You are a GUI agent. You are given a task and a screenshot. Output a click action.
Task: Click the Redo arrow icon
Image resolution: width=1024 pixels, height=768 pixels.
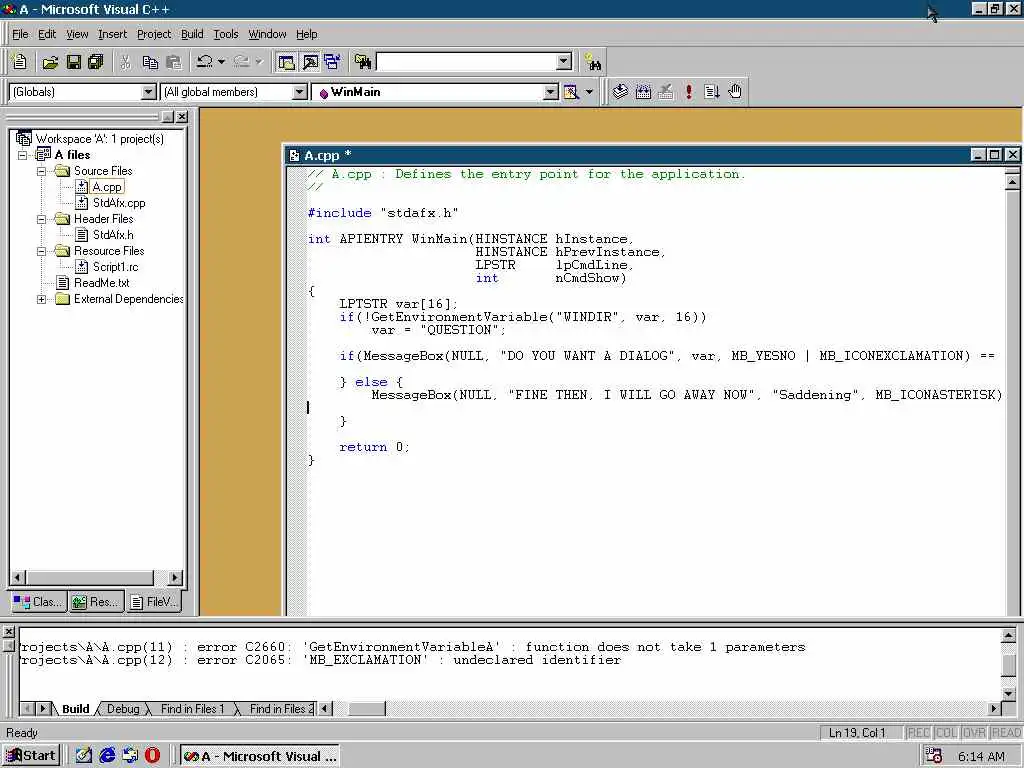click(x=242, y=62)
